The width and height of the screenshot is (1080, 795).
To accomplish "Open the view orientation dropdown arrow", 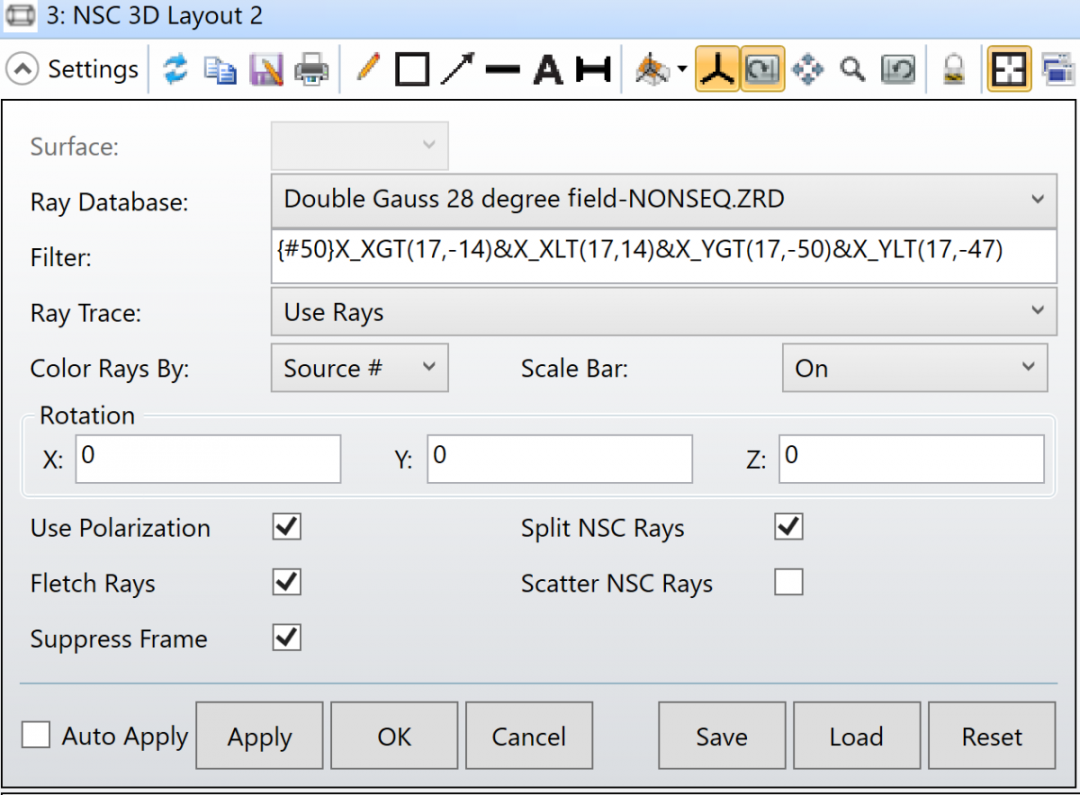I will [x=682, y=69].
